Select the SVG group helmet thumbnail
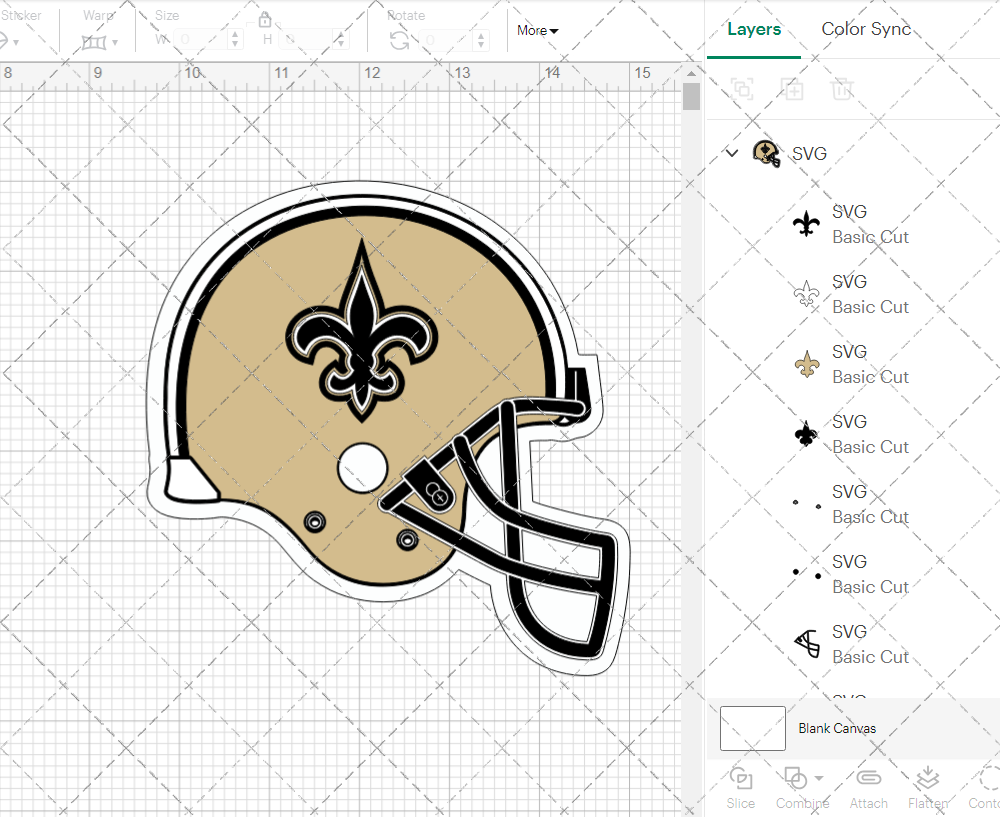The image size is (1000, 817). (x=766, y=153)
